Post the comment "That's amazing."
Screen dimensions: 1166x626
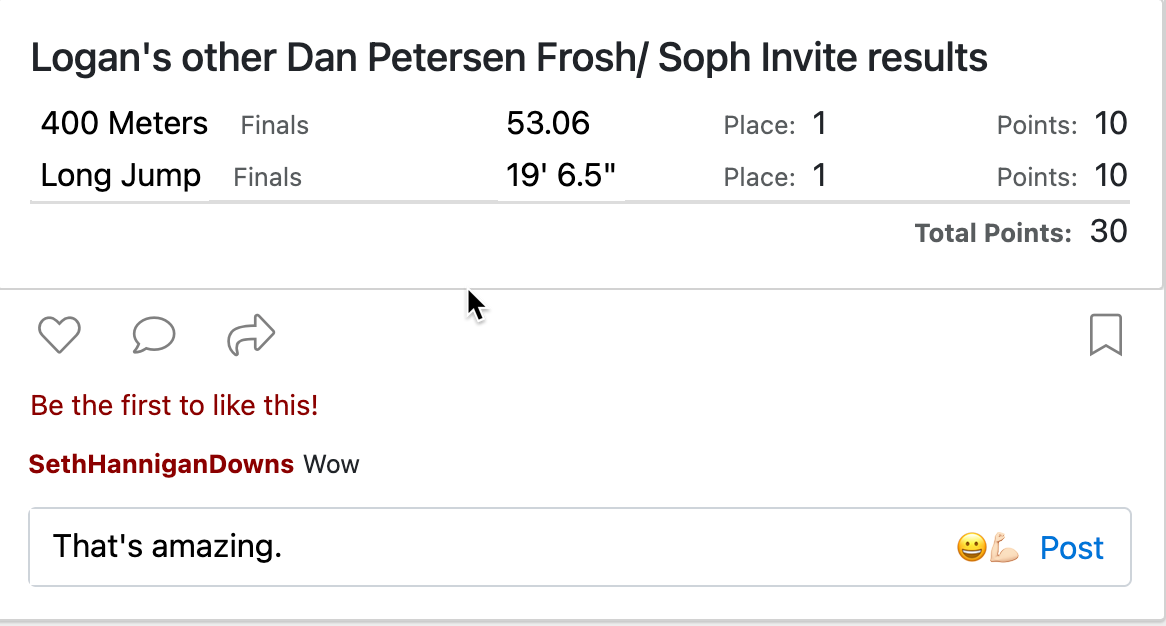1072,548
